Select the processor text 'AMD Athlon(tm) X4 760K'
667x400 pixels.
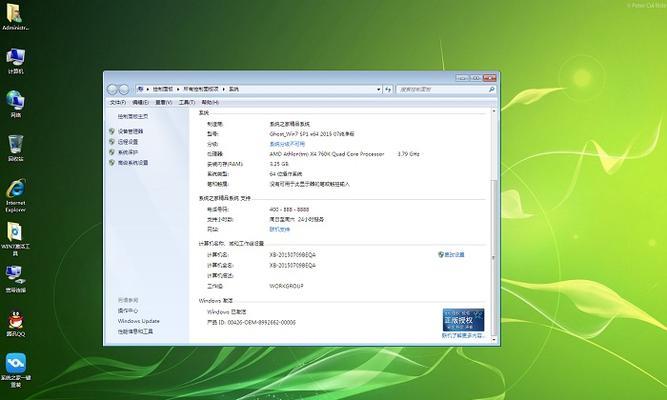click(300, 154)
